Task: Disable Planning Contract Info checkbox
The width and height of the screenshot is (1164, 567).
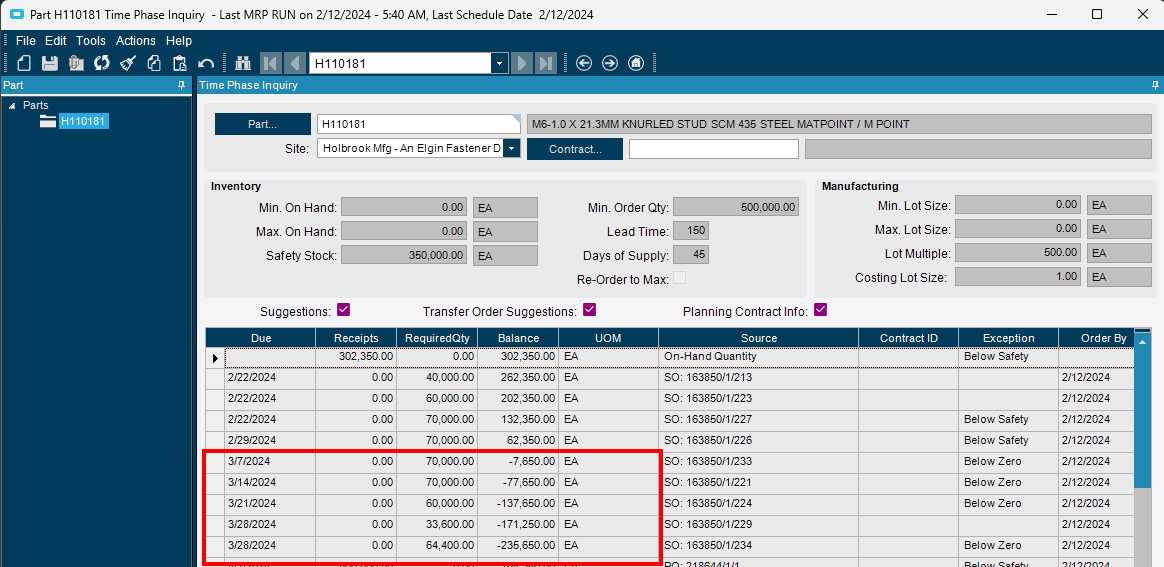Action: point(820,309)
